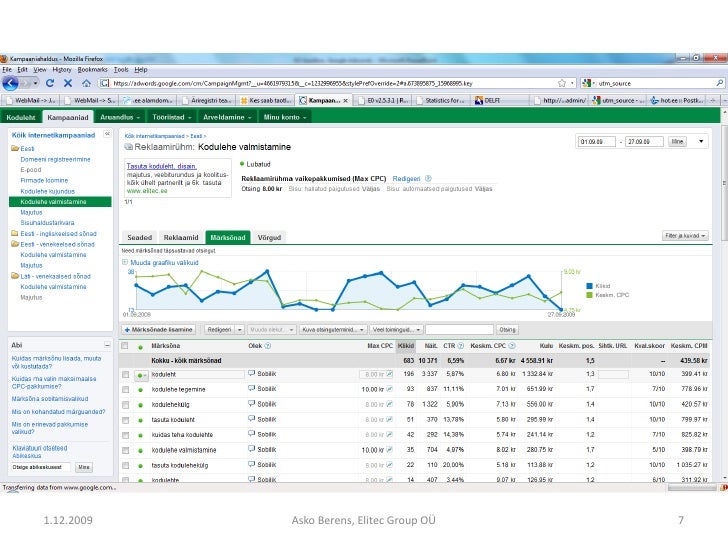Click the start date field 01.09.09
This screenshot has width=728, height=546.
tap(598, 143)
